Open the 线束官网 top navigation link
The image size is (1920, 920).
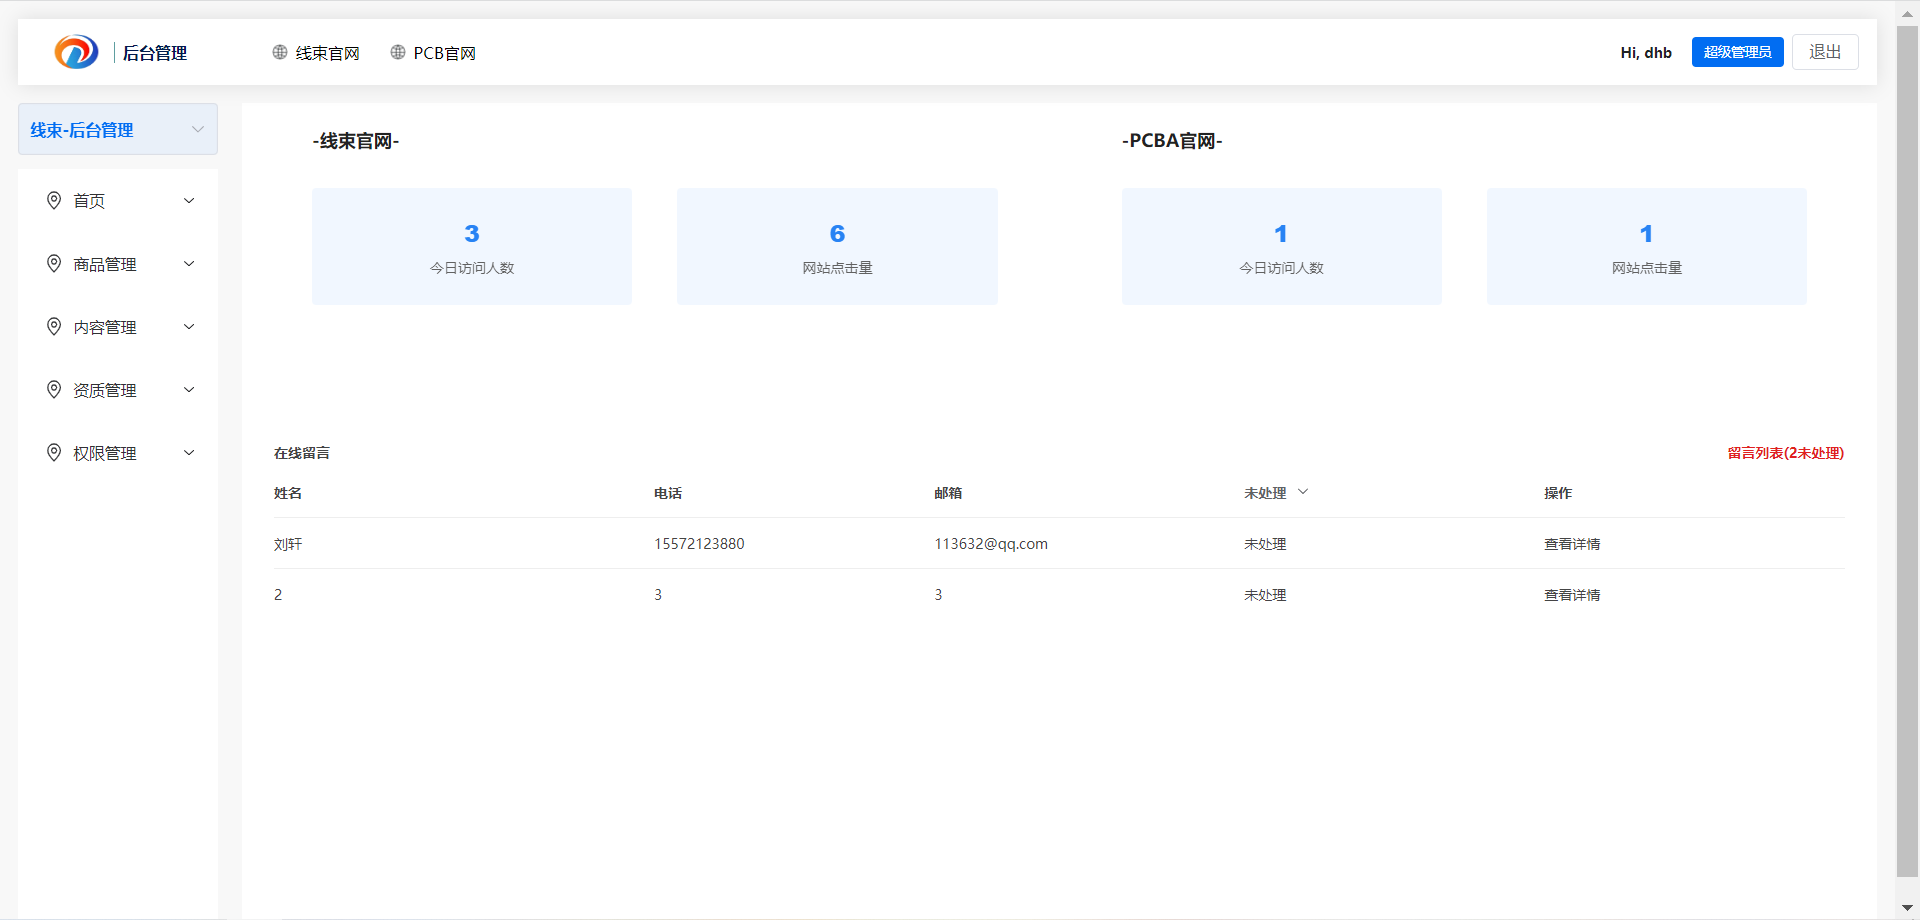click(316, 53)
